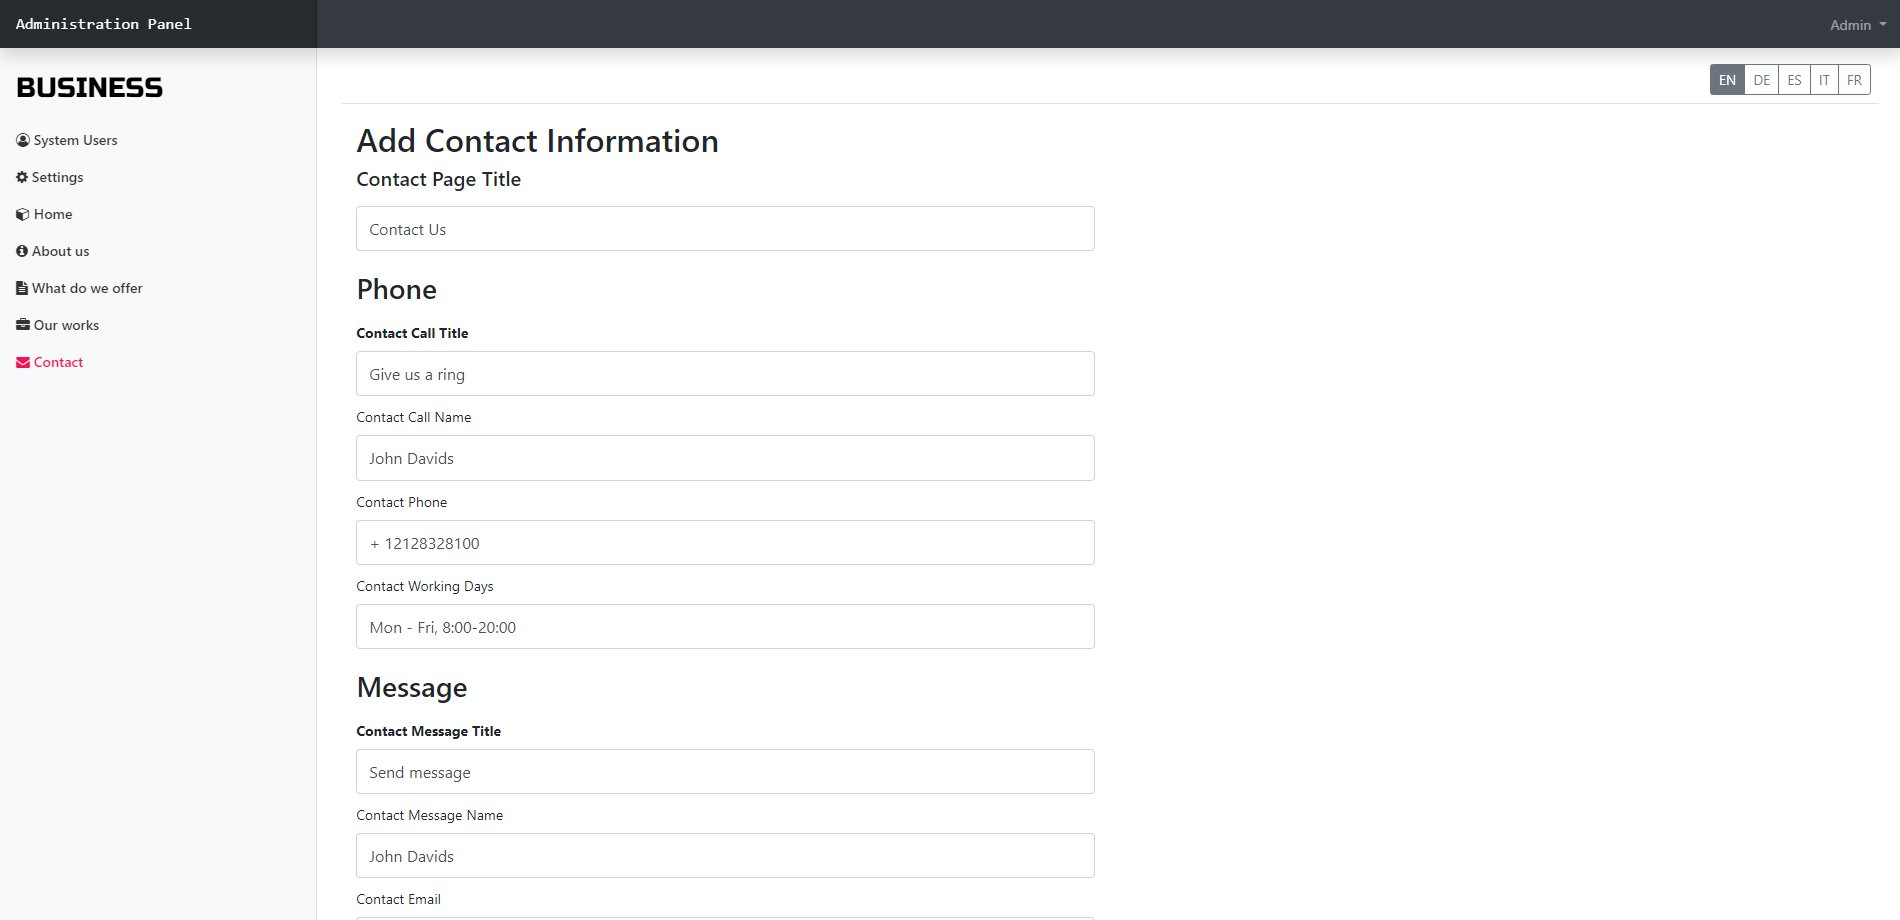
Task: Click the Contact Email label
Action: (398, 899)
